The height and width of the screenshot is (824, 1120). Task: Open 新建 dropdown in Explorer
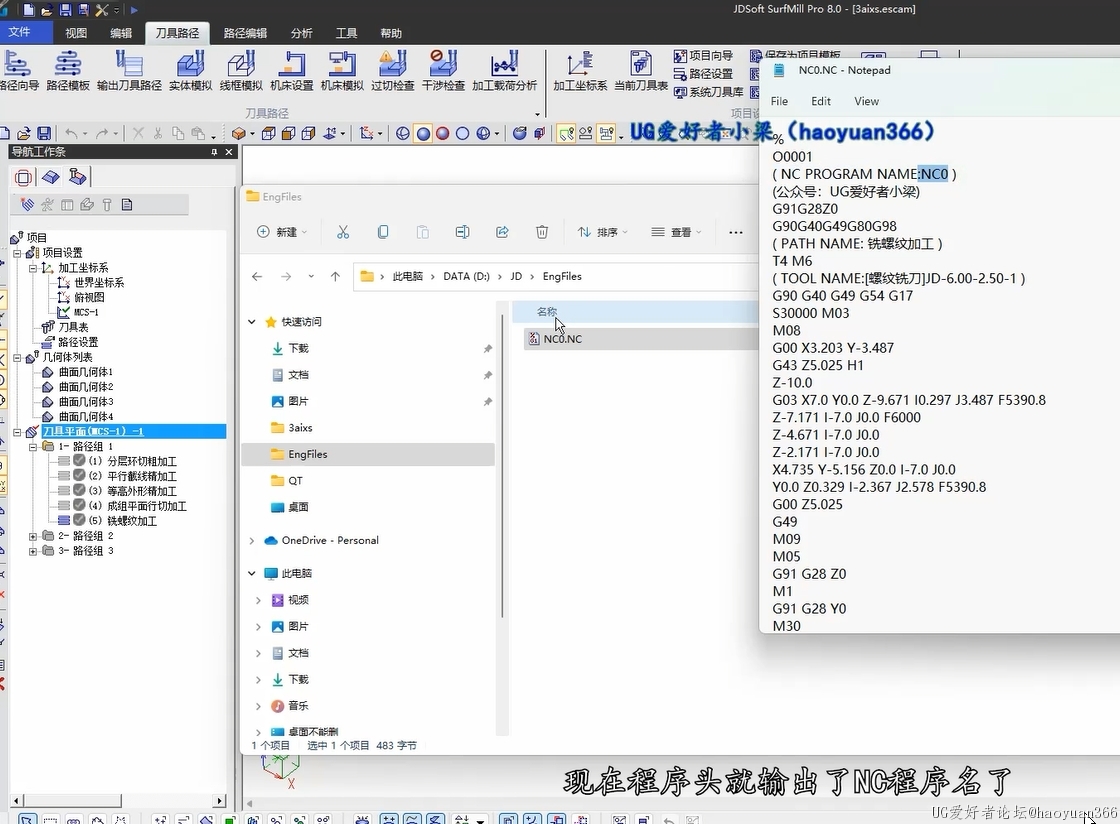click(x=283, y=232)
